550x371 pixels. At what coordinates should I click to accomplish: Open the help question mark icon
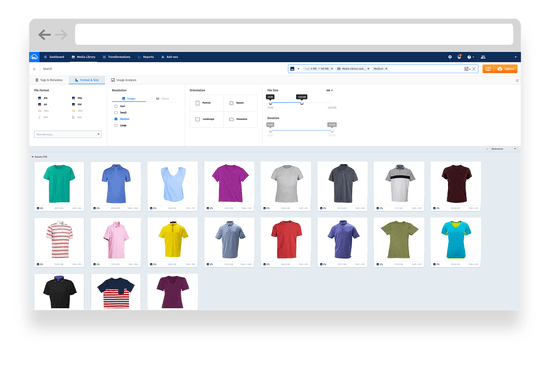pos(469,57)
